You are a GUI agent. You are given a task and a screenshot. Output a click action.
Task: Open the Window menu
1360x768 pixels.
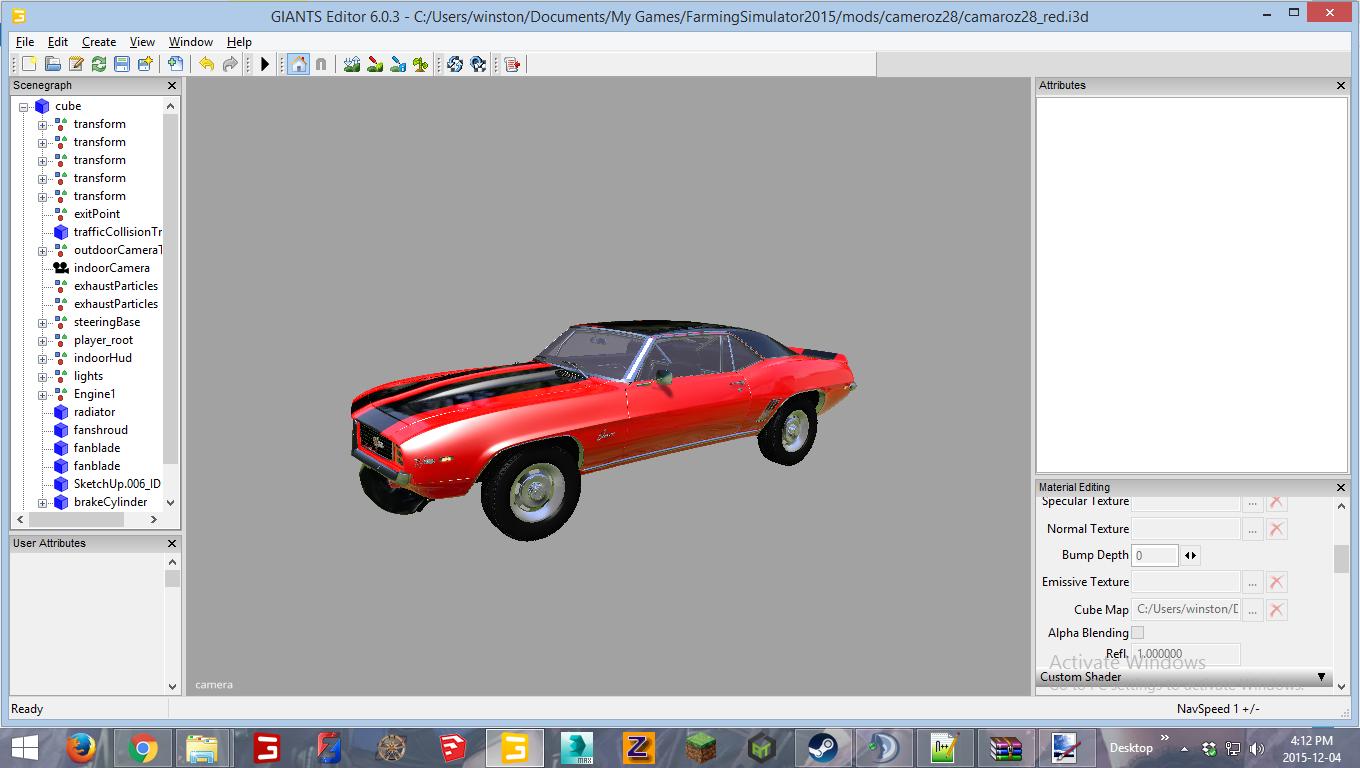coord(190,42)
